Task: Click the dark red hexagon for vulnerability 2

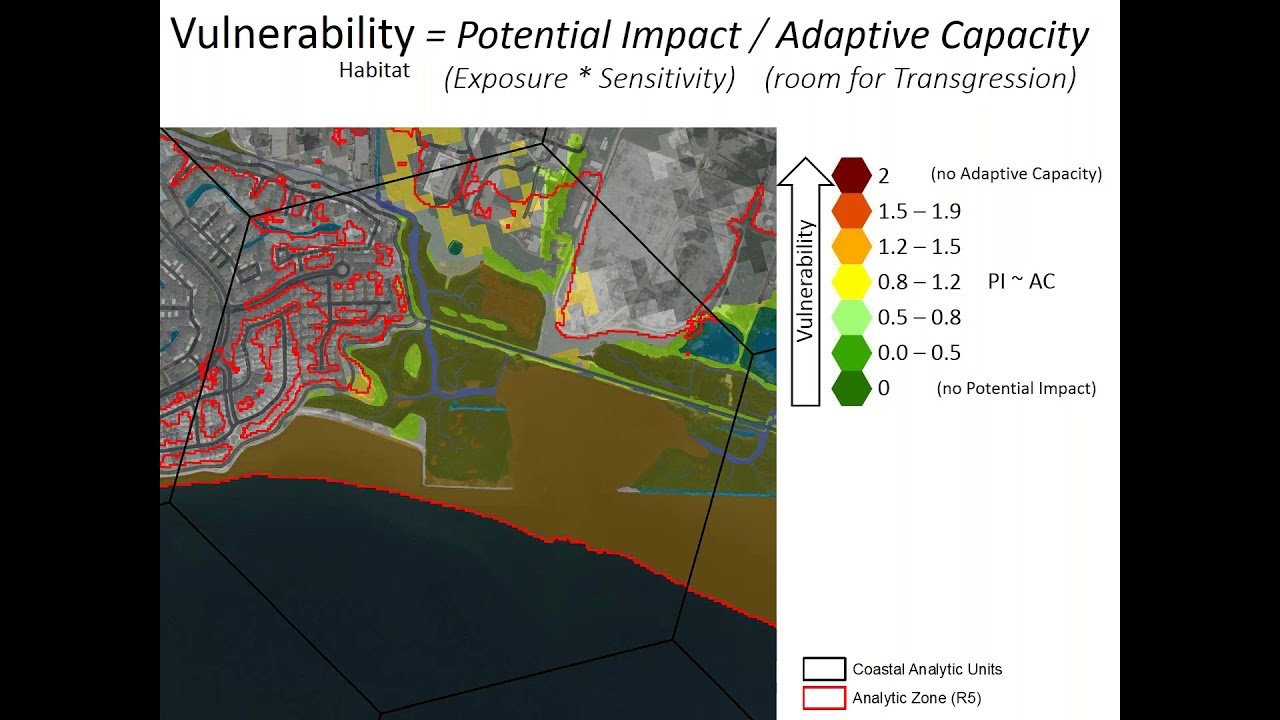Action: point(852,175)
